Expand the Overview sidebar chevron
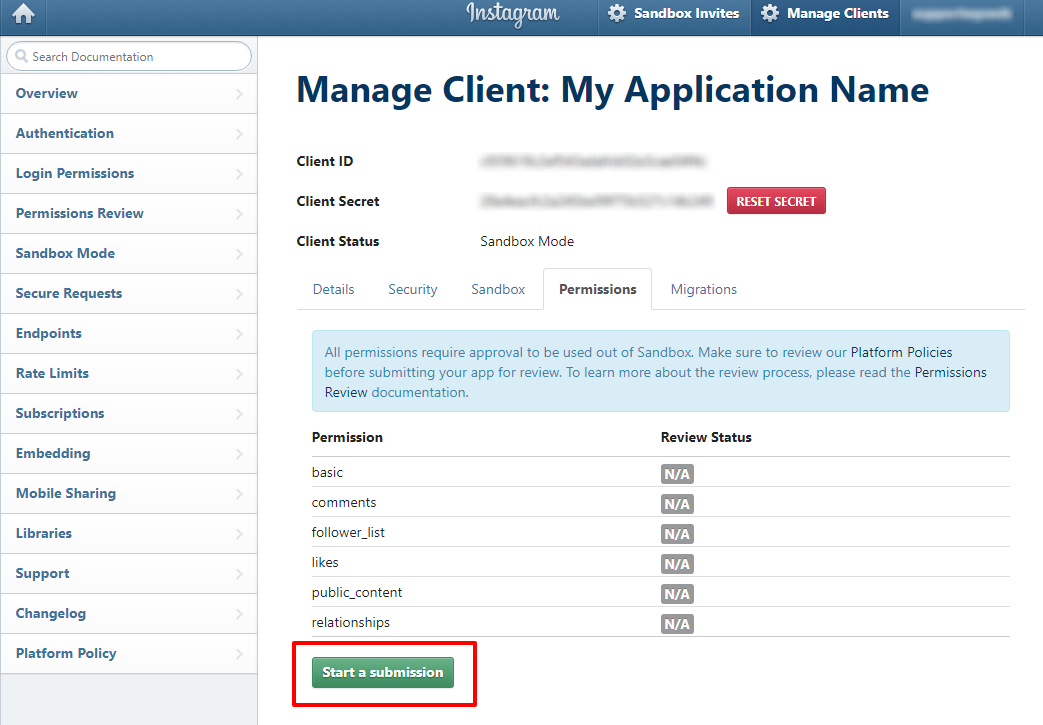 pyautogui.click(x=239, y=94)
